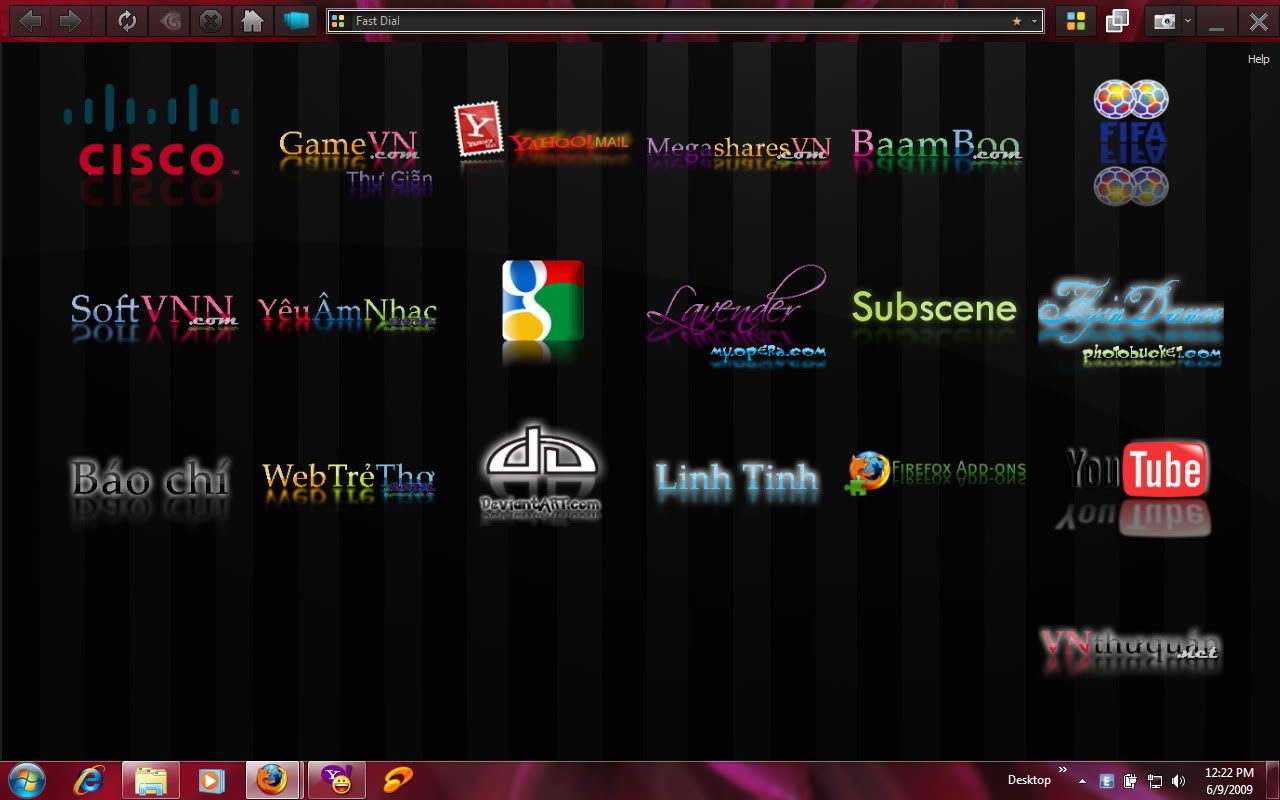Open the Yahoo! Mail dial
Screen dimensions: 1280x800
(x=541, y=135)
